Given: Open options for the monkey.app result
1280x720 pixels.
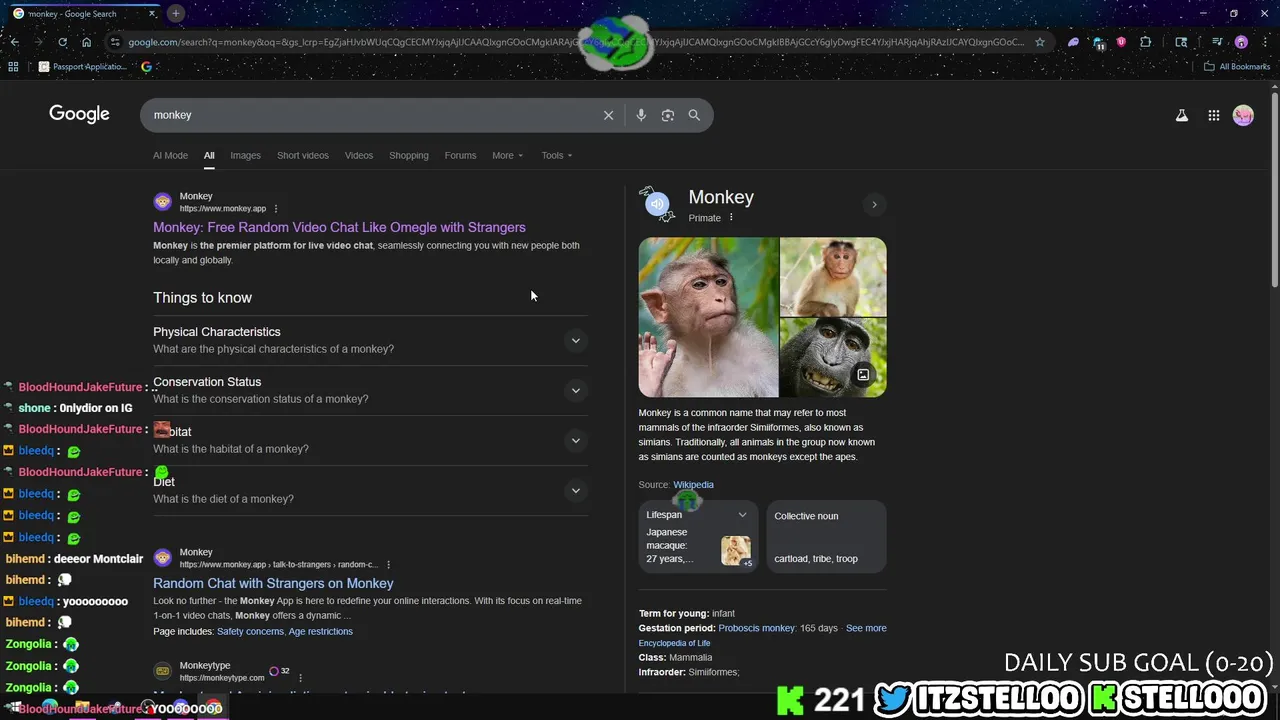Looking at the screenshot, I should coord(276,209).
